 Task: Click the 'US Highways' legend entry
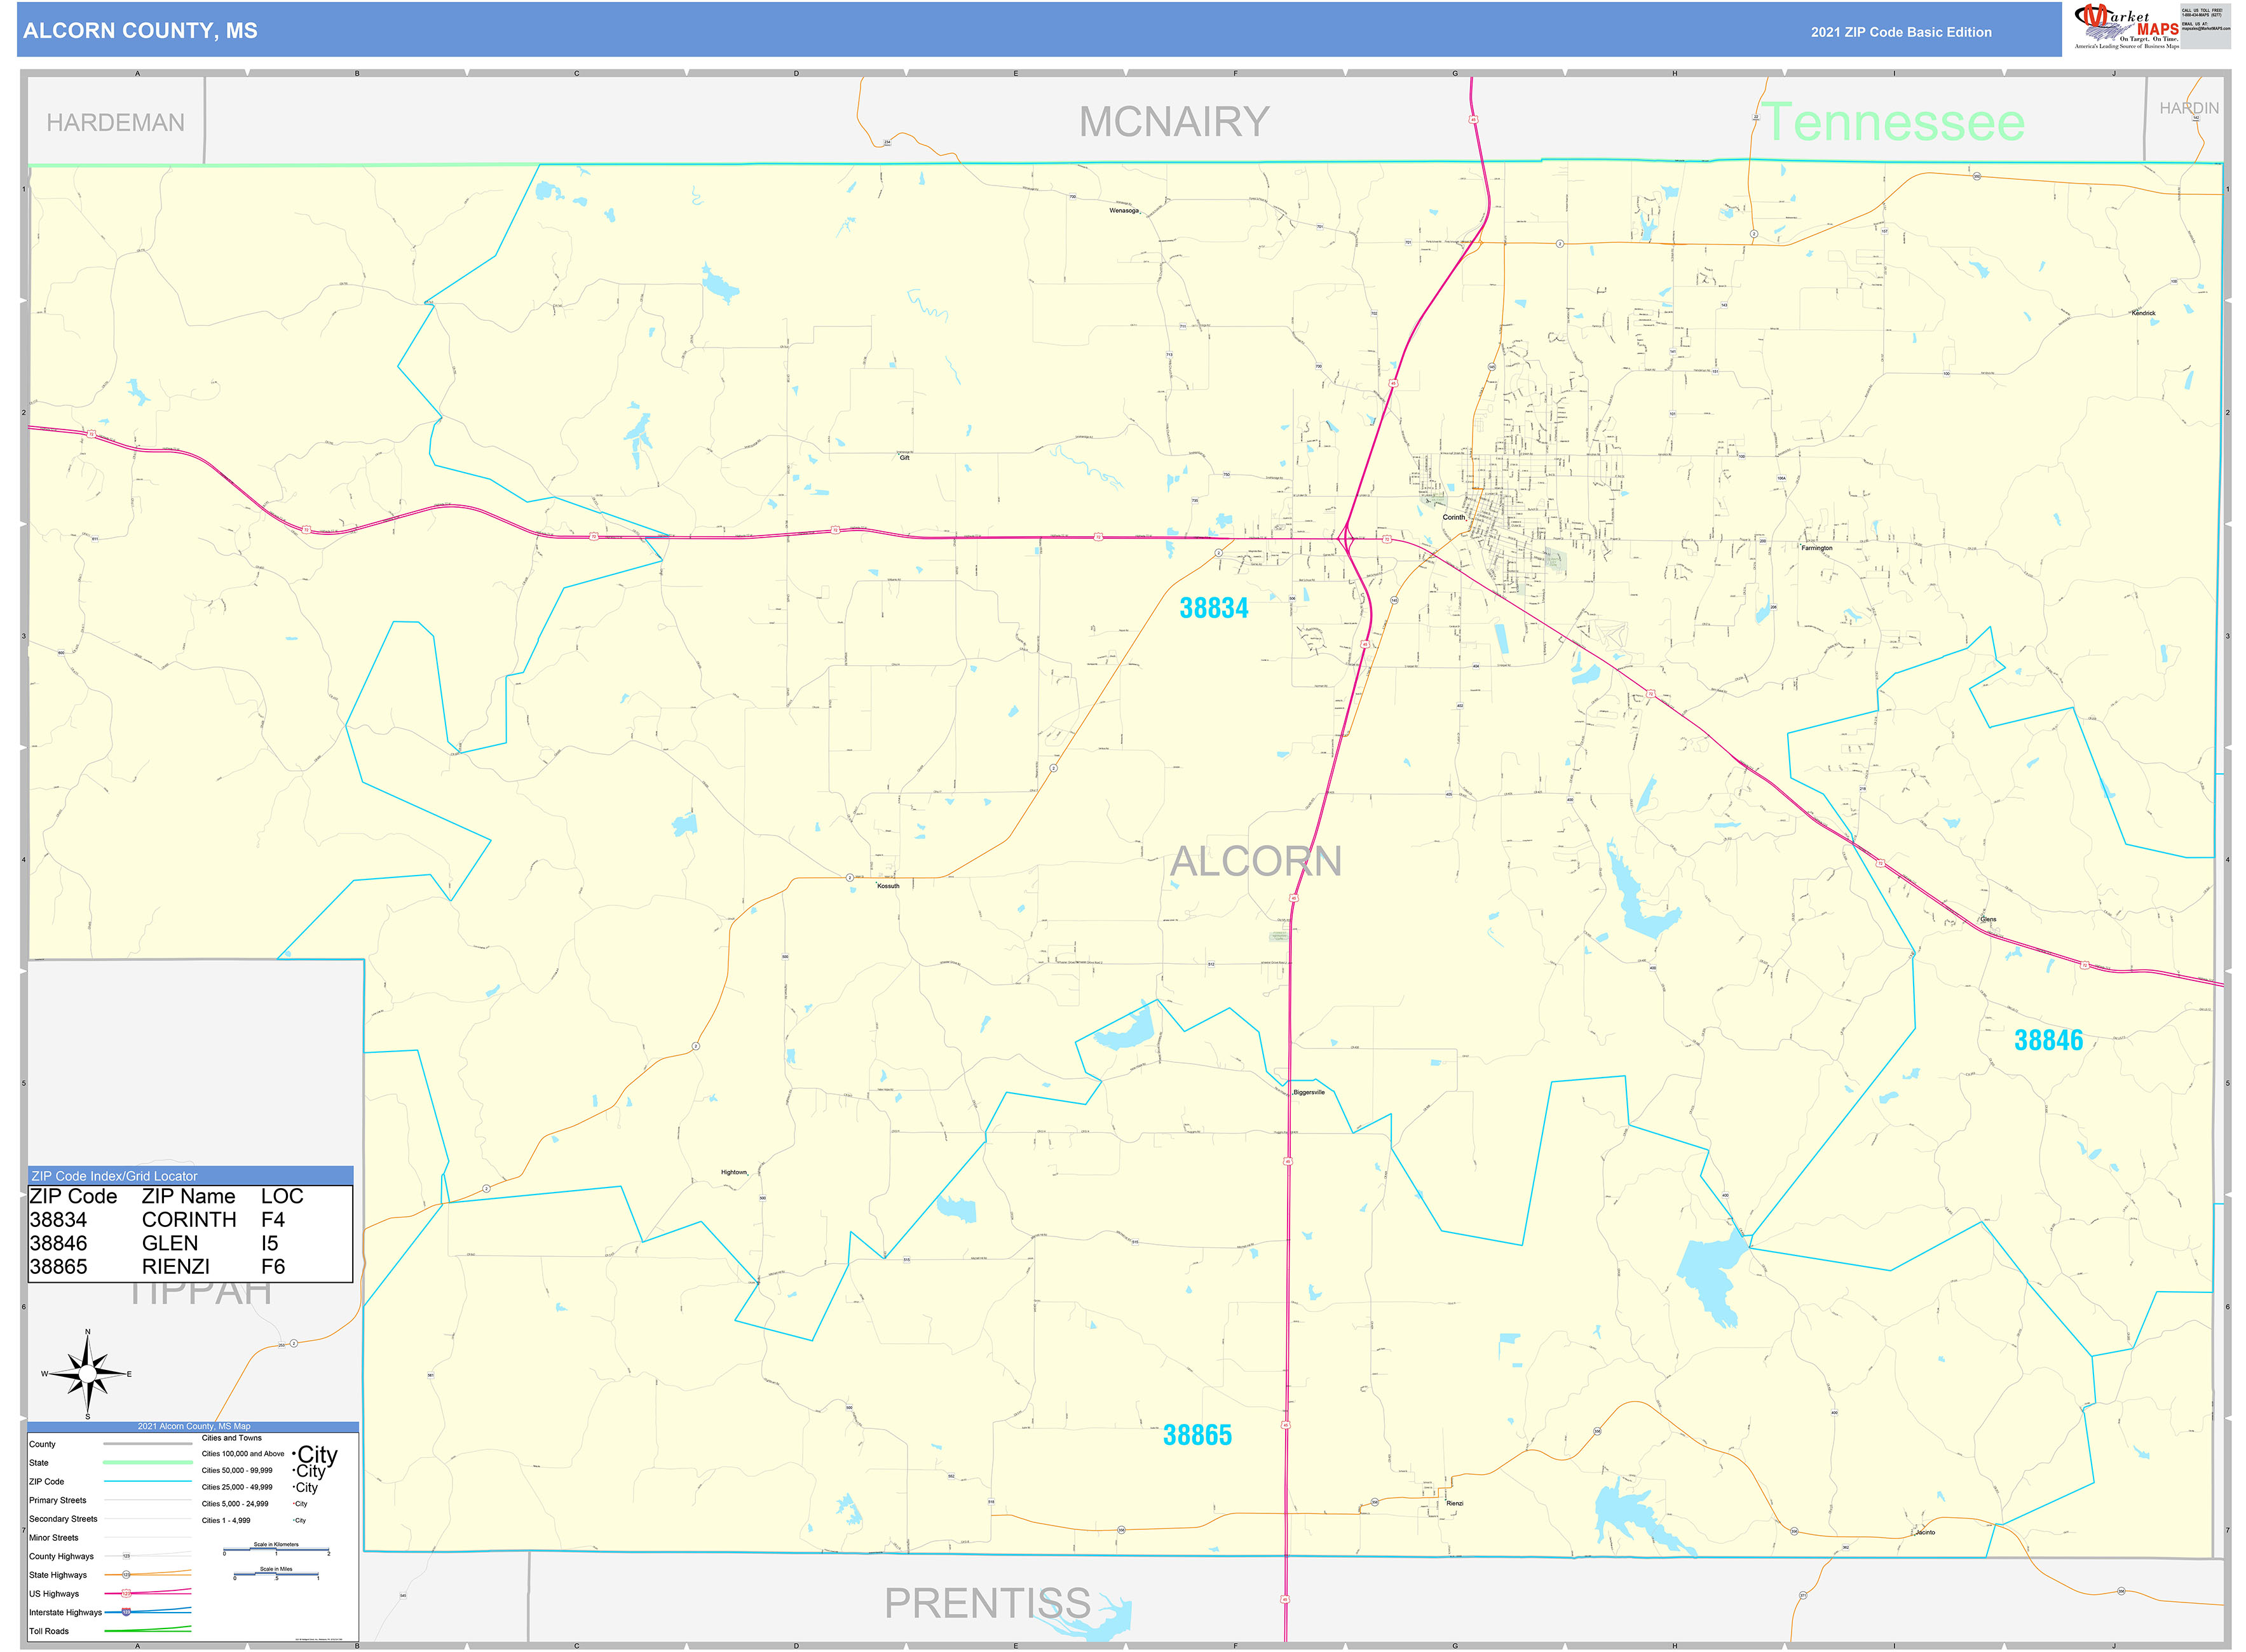point(54,1594)
